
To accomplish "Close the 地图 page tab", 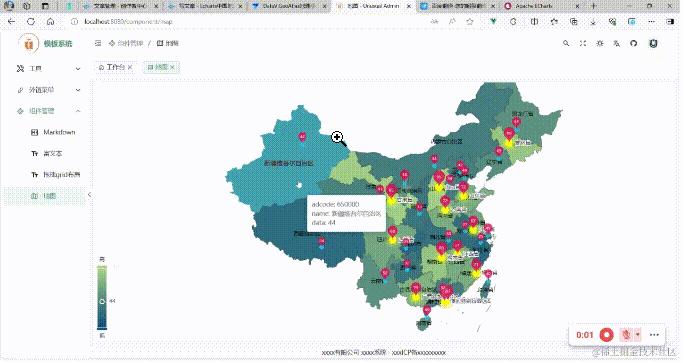I will [x=172, y=67].
